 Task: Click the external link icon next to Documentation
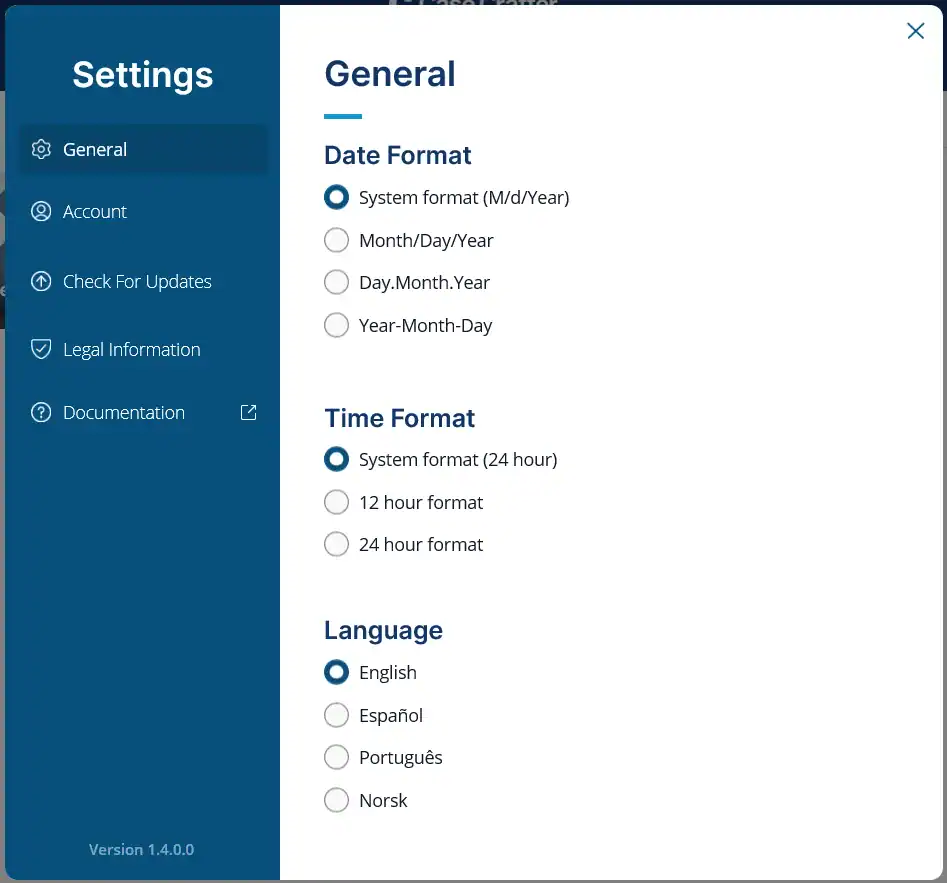(249, 412)
